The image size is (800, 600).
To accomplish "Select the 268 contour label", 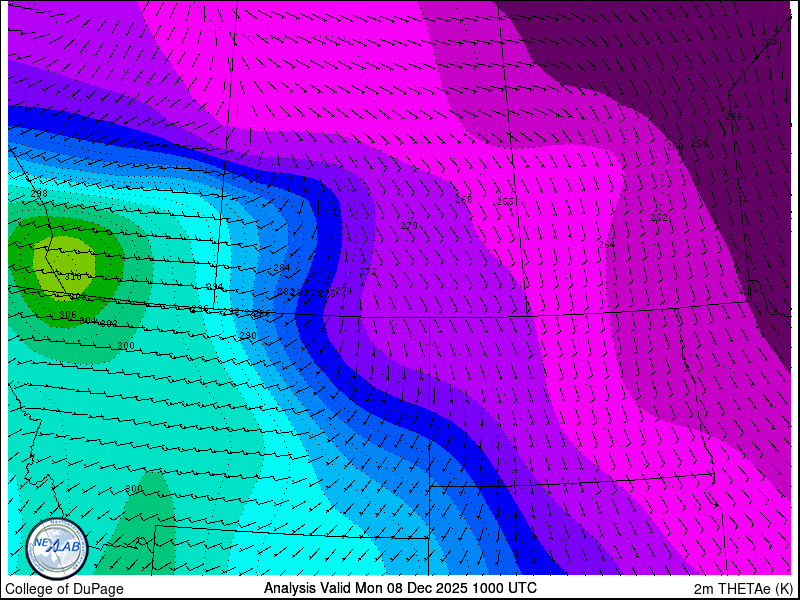I will [x=464, y=199].
